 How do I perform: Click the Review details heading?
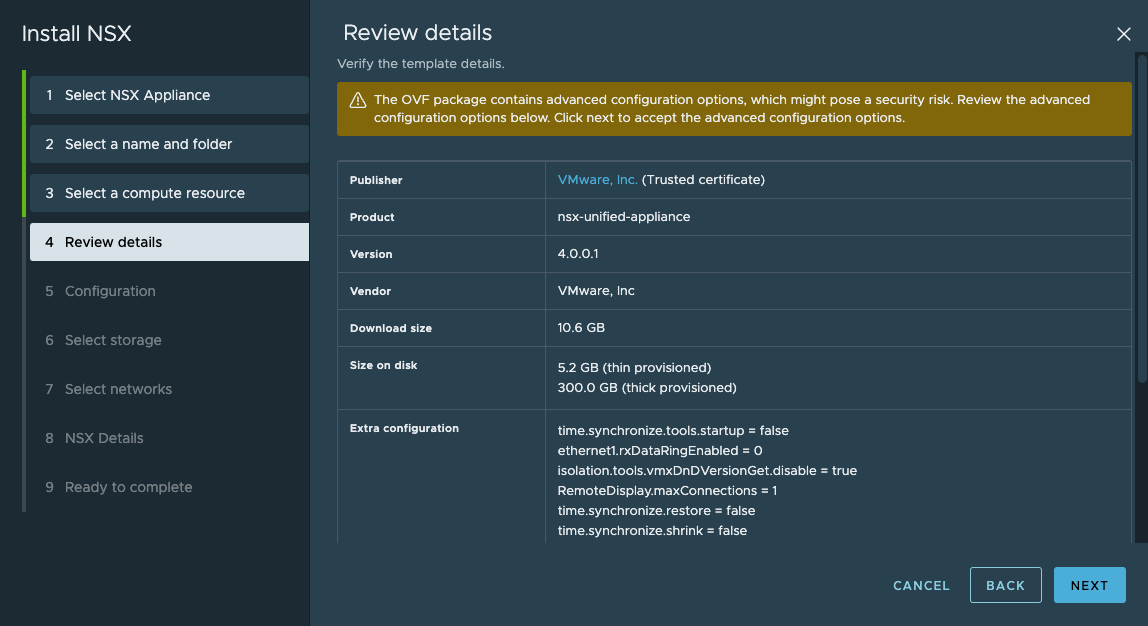[x=417, y=33]
